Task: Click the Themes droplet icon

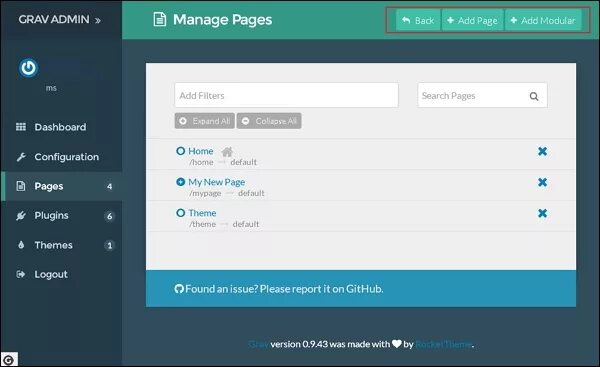Action: (21, 245)
